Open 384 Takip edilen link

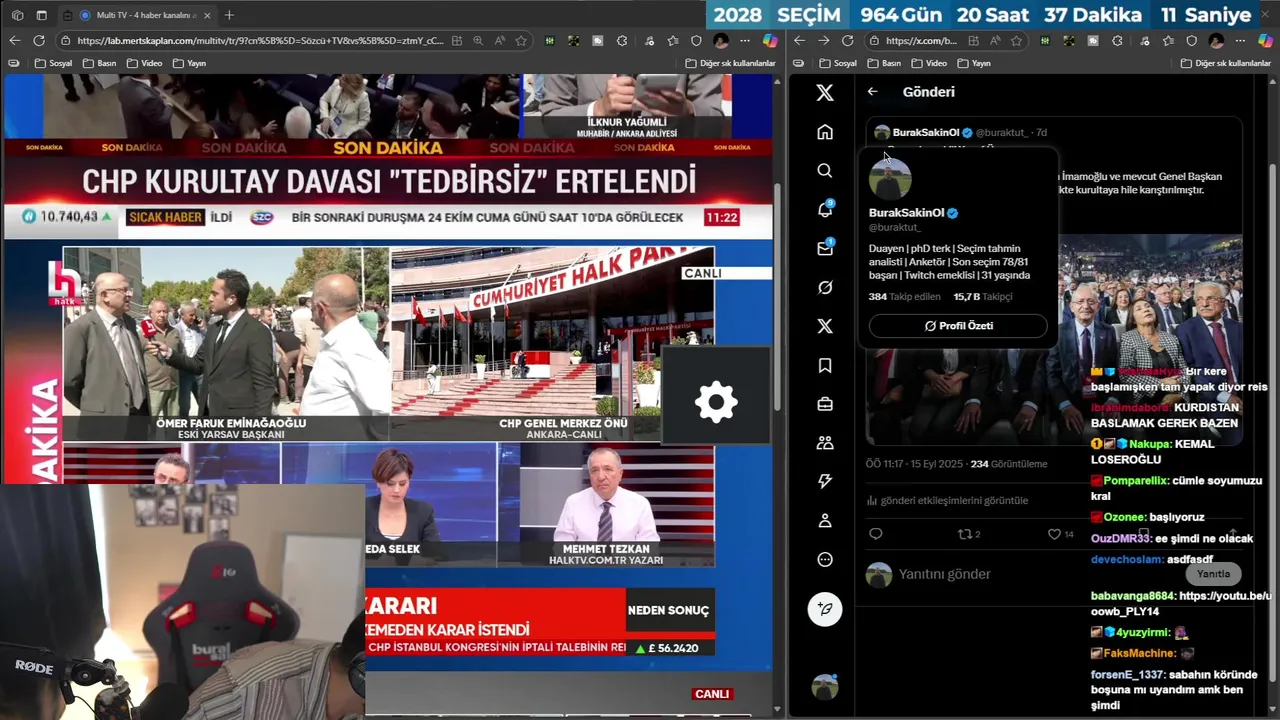(x=904, y=297)
